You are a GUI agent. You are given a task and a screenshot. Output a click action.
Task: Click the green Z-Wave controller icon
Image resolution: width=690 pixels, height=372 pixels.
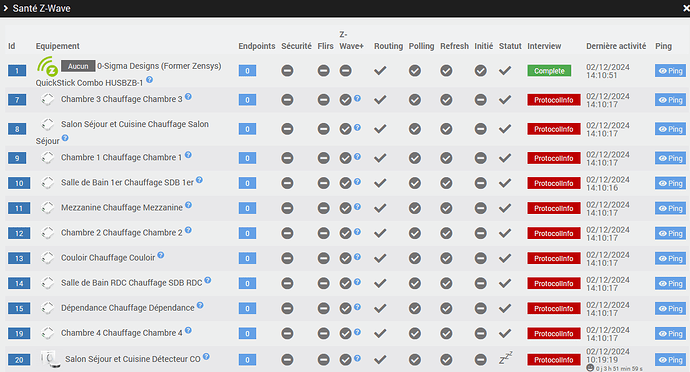click(48, 66)
